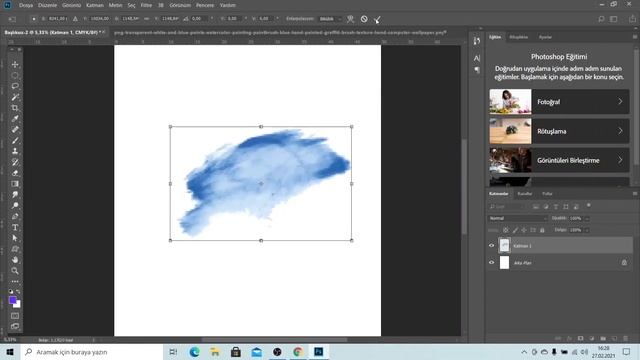Select the Brush tool
This screenshot has height=360, width=640.
point(15,140)
